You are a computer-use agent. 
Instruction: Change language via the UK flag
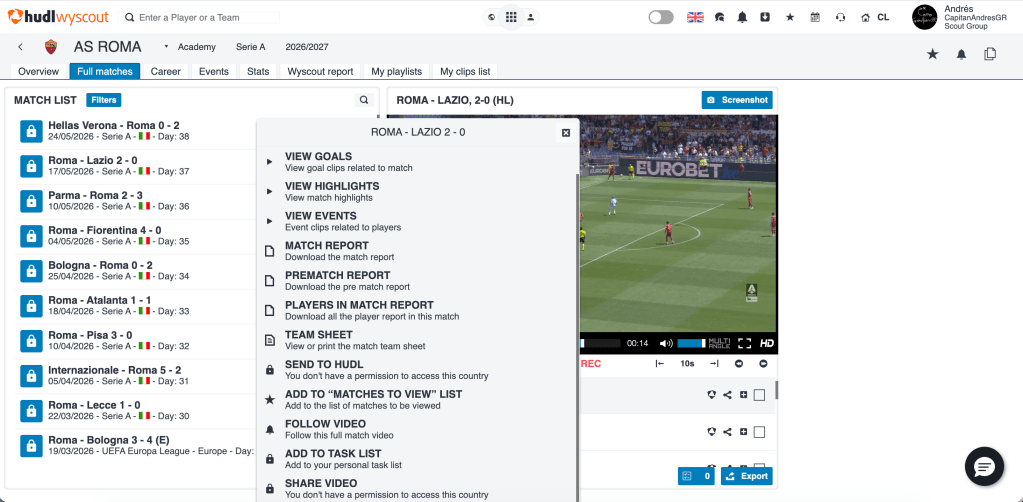[695, 18]
